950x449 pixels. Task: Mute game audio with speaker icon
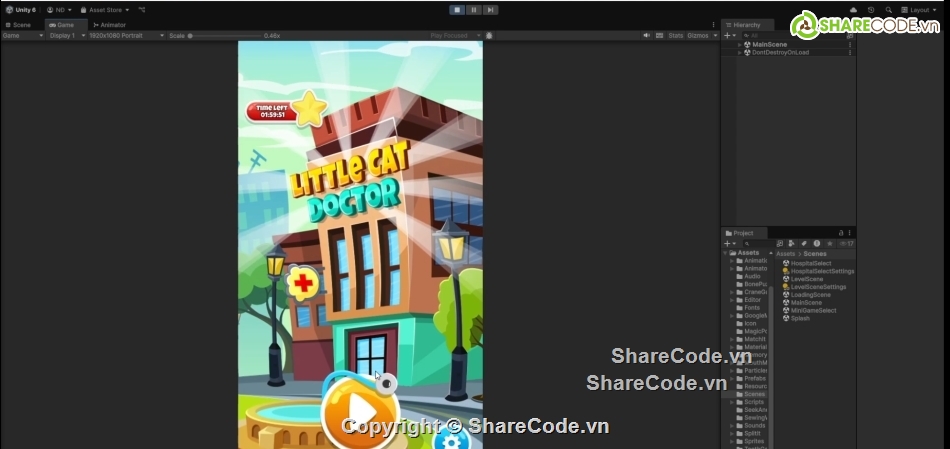(647, 36)
